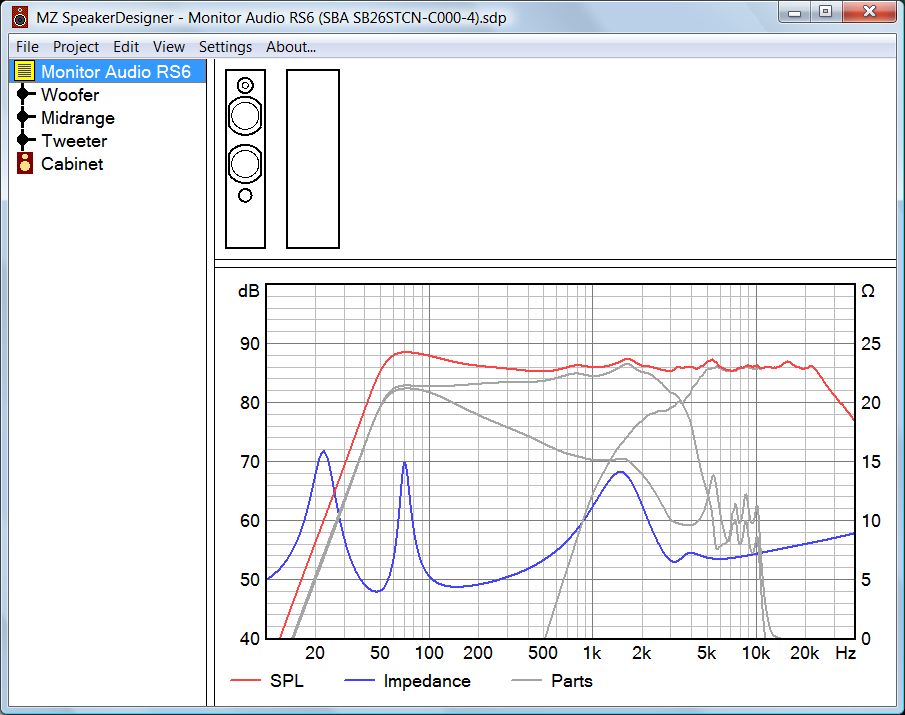Click the yellow project icon beside Monitor Audio RS6

coord(25,71)
